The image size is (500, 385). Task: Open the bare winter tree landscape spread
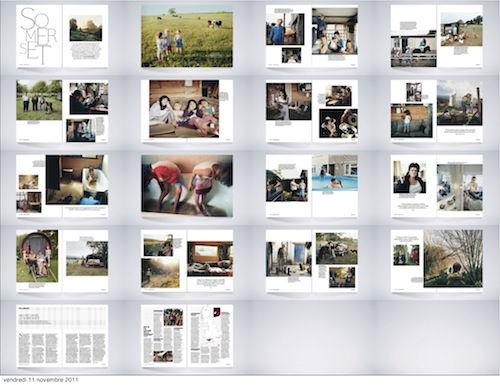(437, 261)
